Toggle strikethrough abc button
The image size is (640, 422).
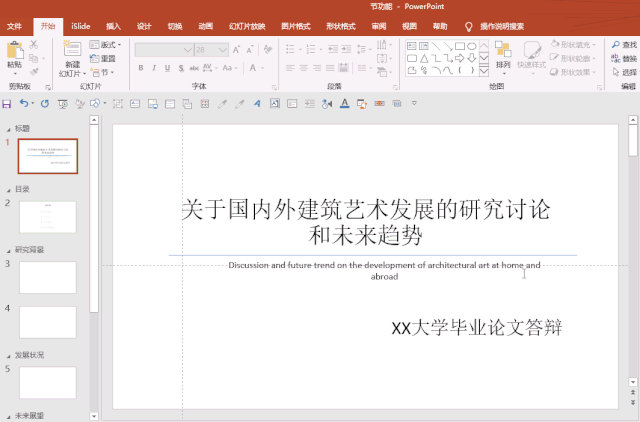194,68
